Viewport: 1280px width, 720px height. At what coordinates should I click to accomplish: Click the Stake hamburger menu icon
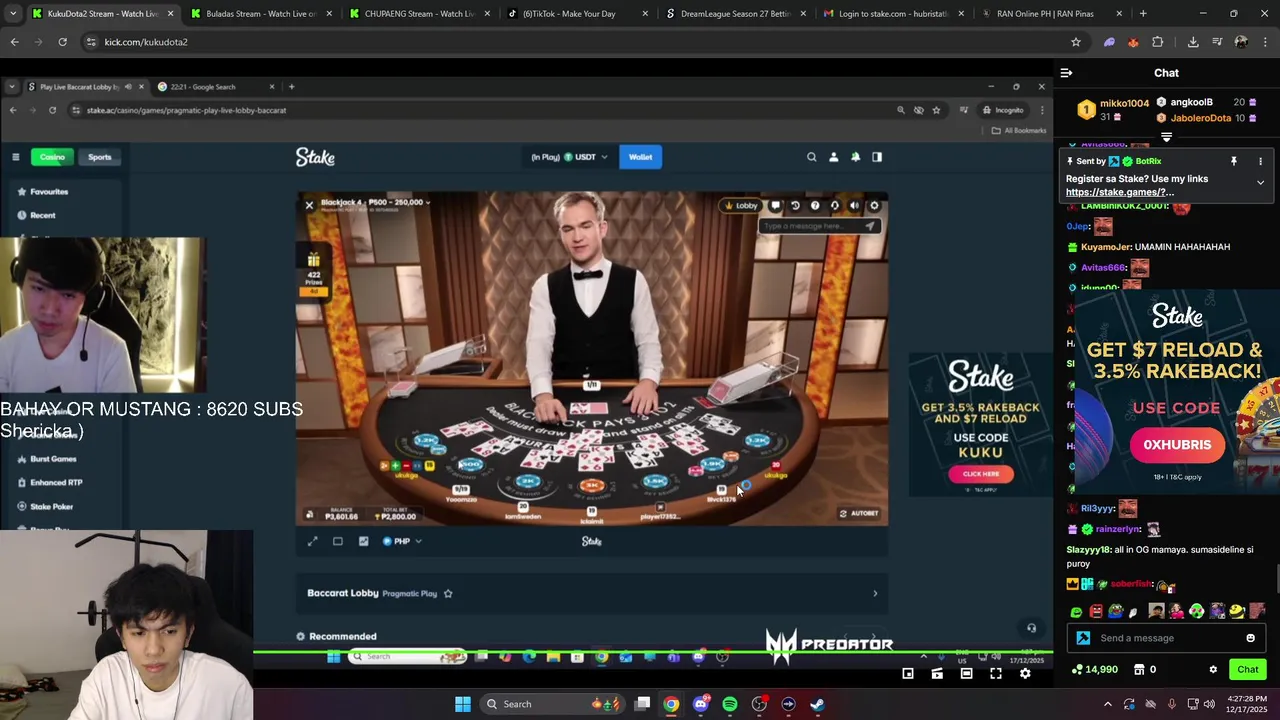15,157
